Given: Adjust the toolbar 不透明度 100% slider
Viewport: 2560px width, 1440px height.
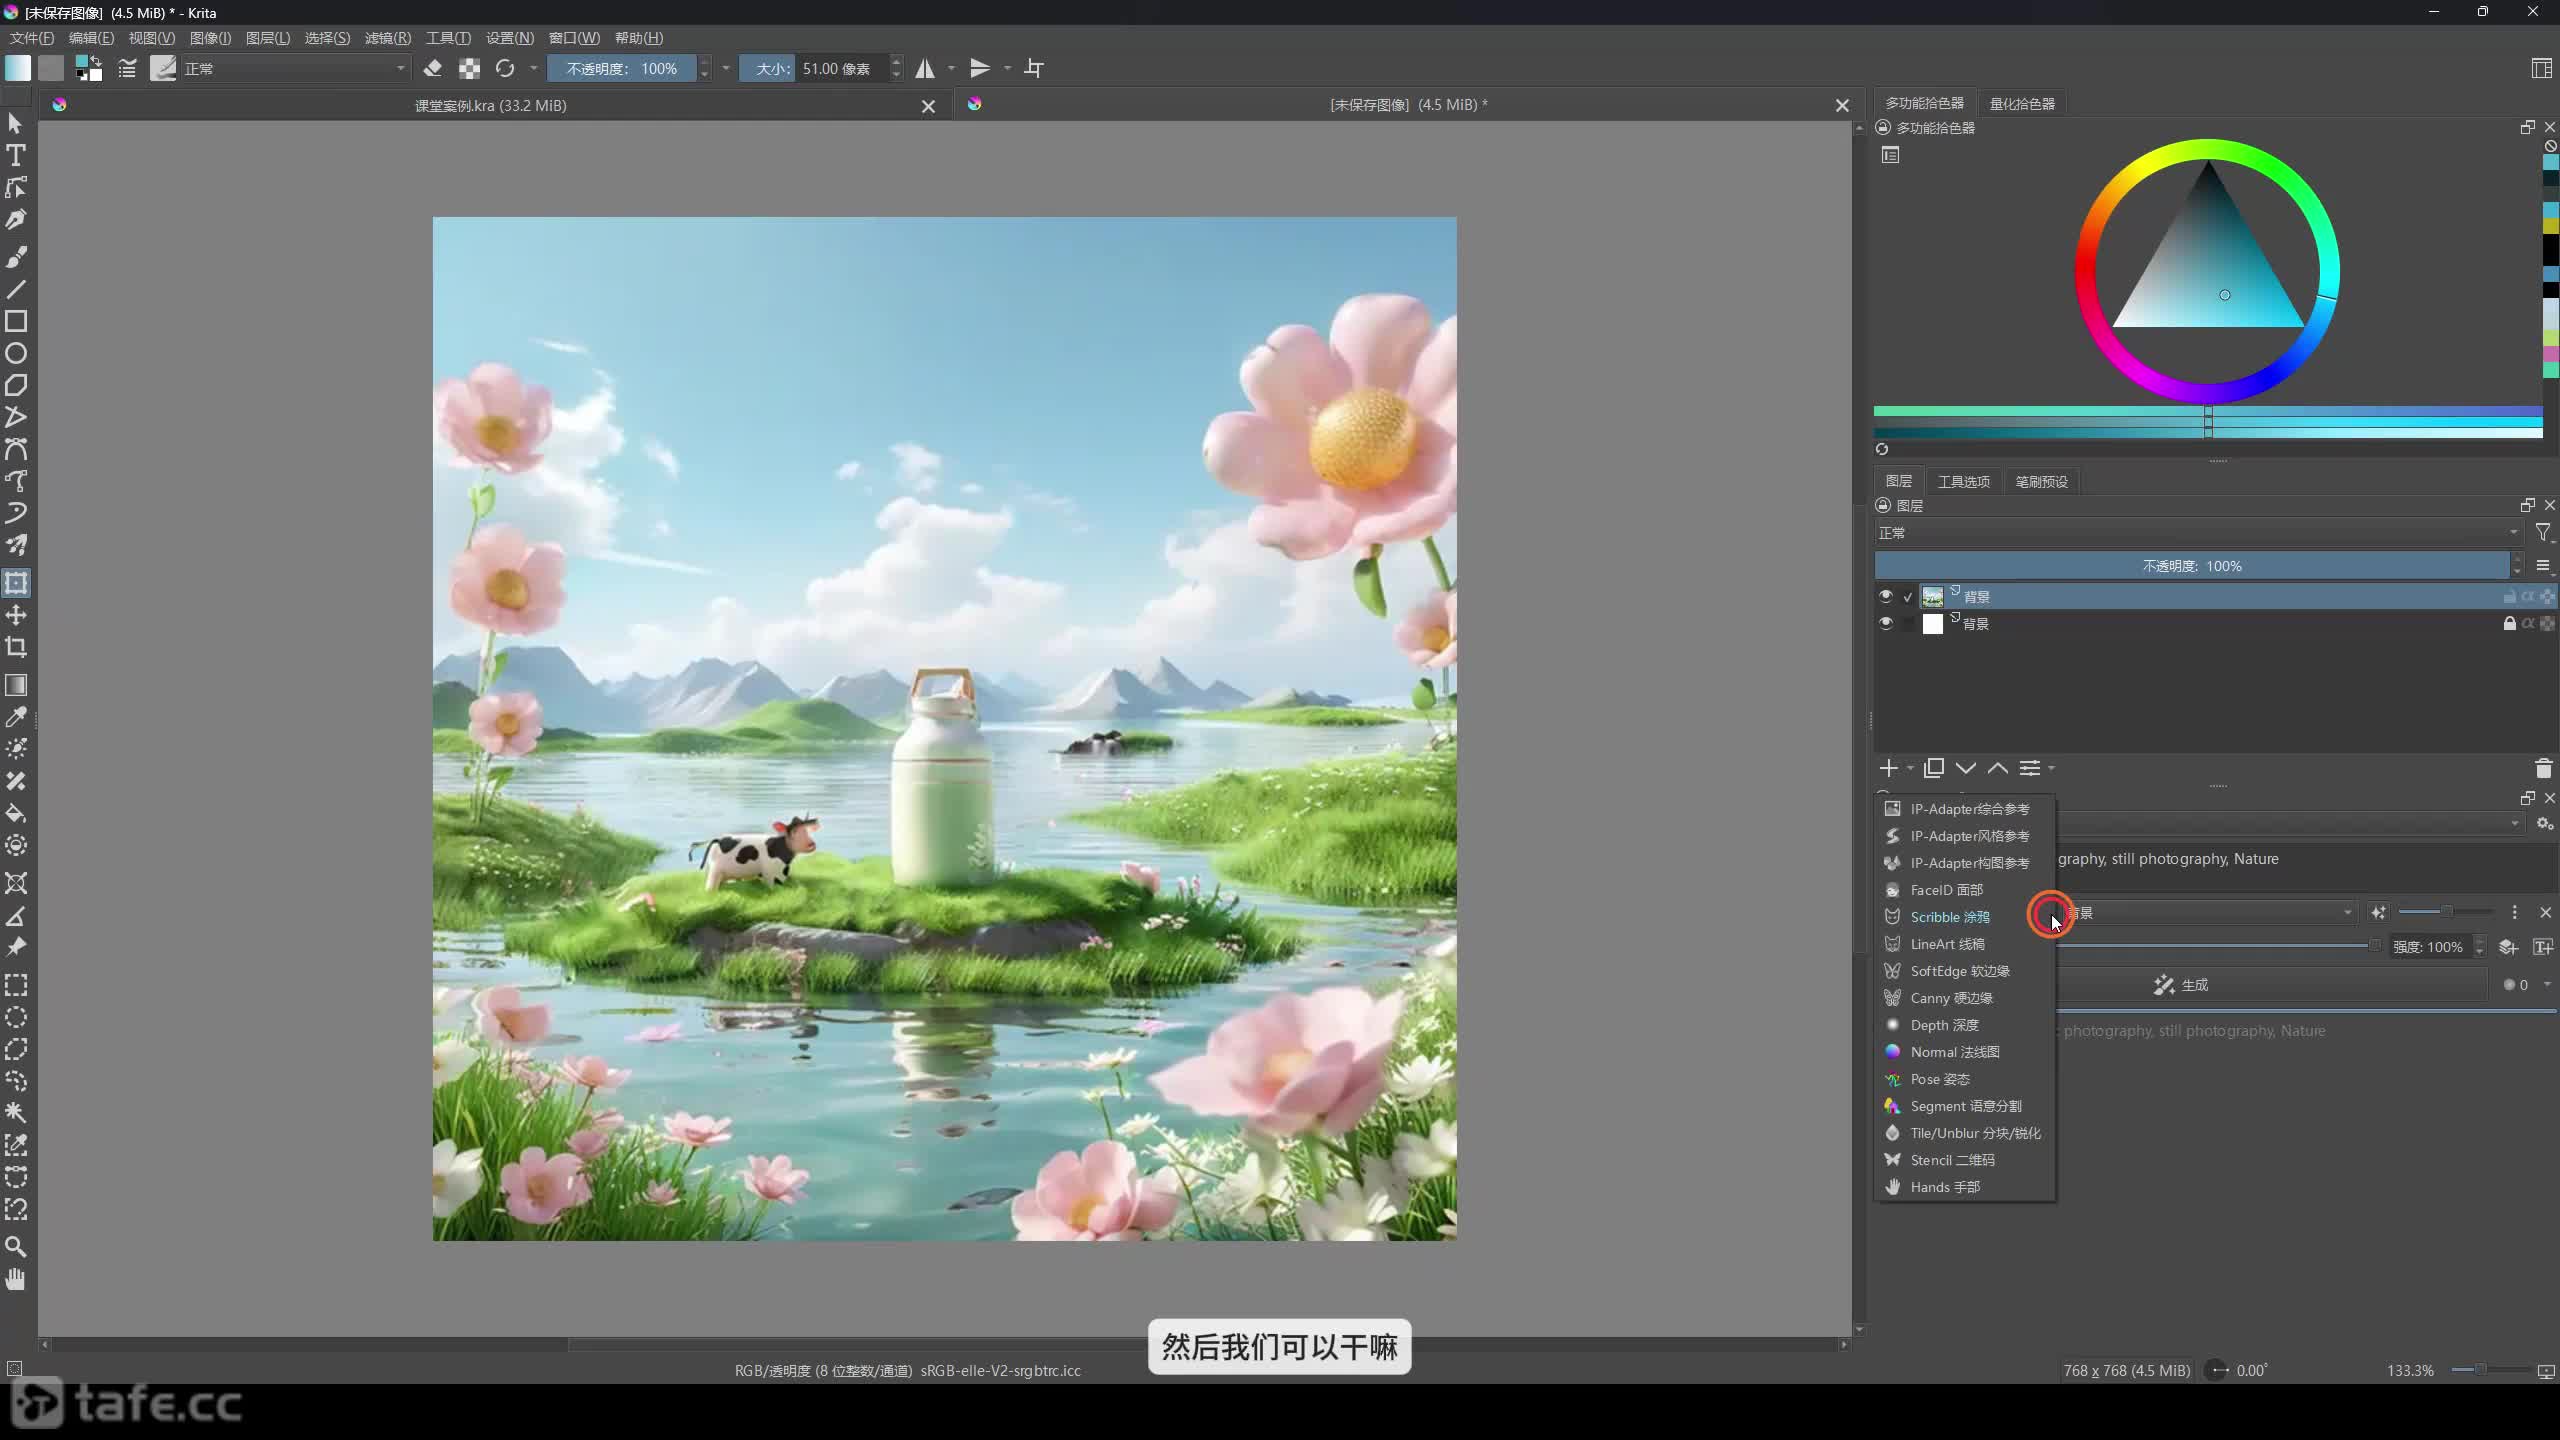Looking at the screenshot, I should click(622, 68).
